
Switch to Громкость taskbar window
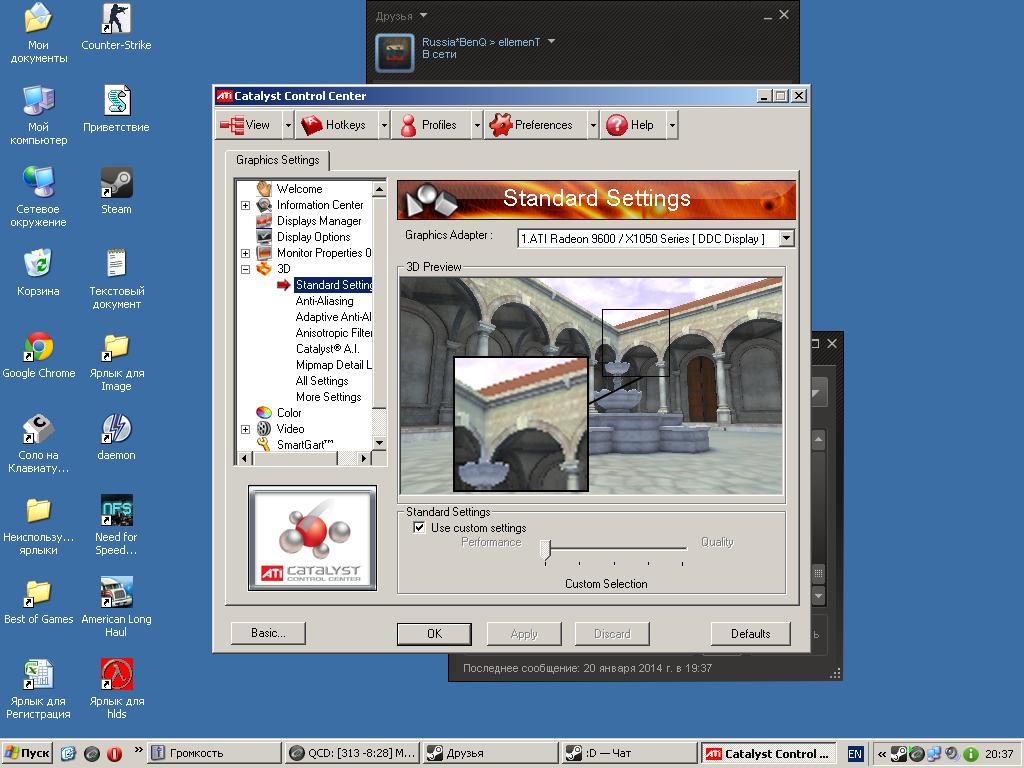click(214, 753)
